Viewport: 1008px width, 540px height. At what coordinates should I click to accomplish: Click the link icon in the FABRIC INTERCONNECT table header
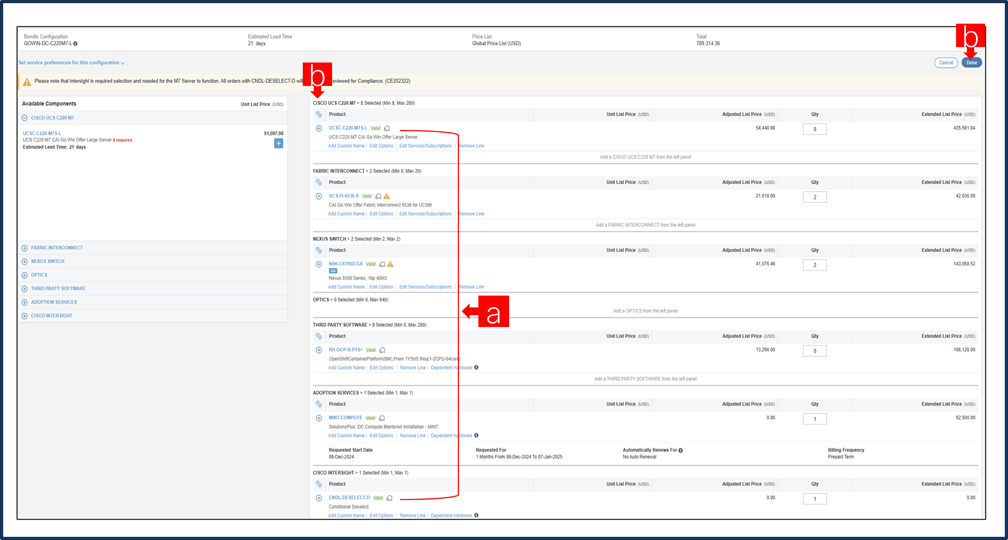point(319,182)
